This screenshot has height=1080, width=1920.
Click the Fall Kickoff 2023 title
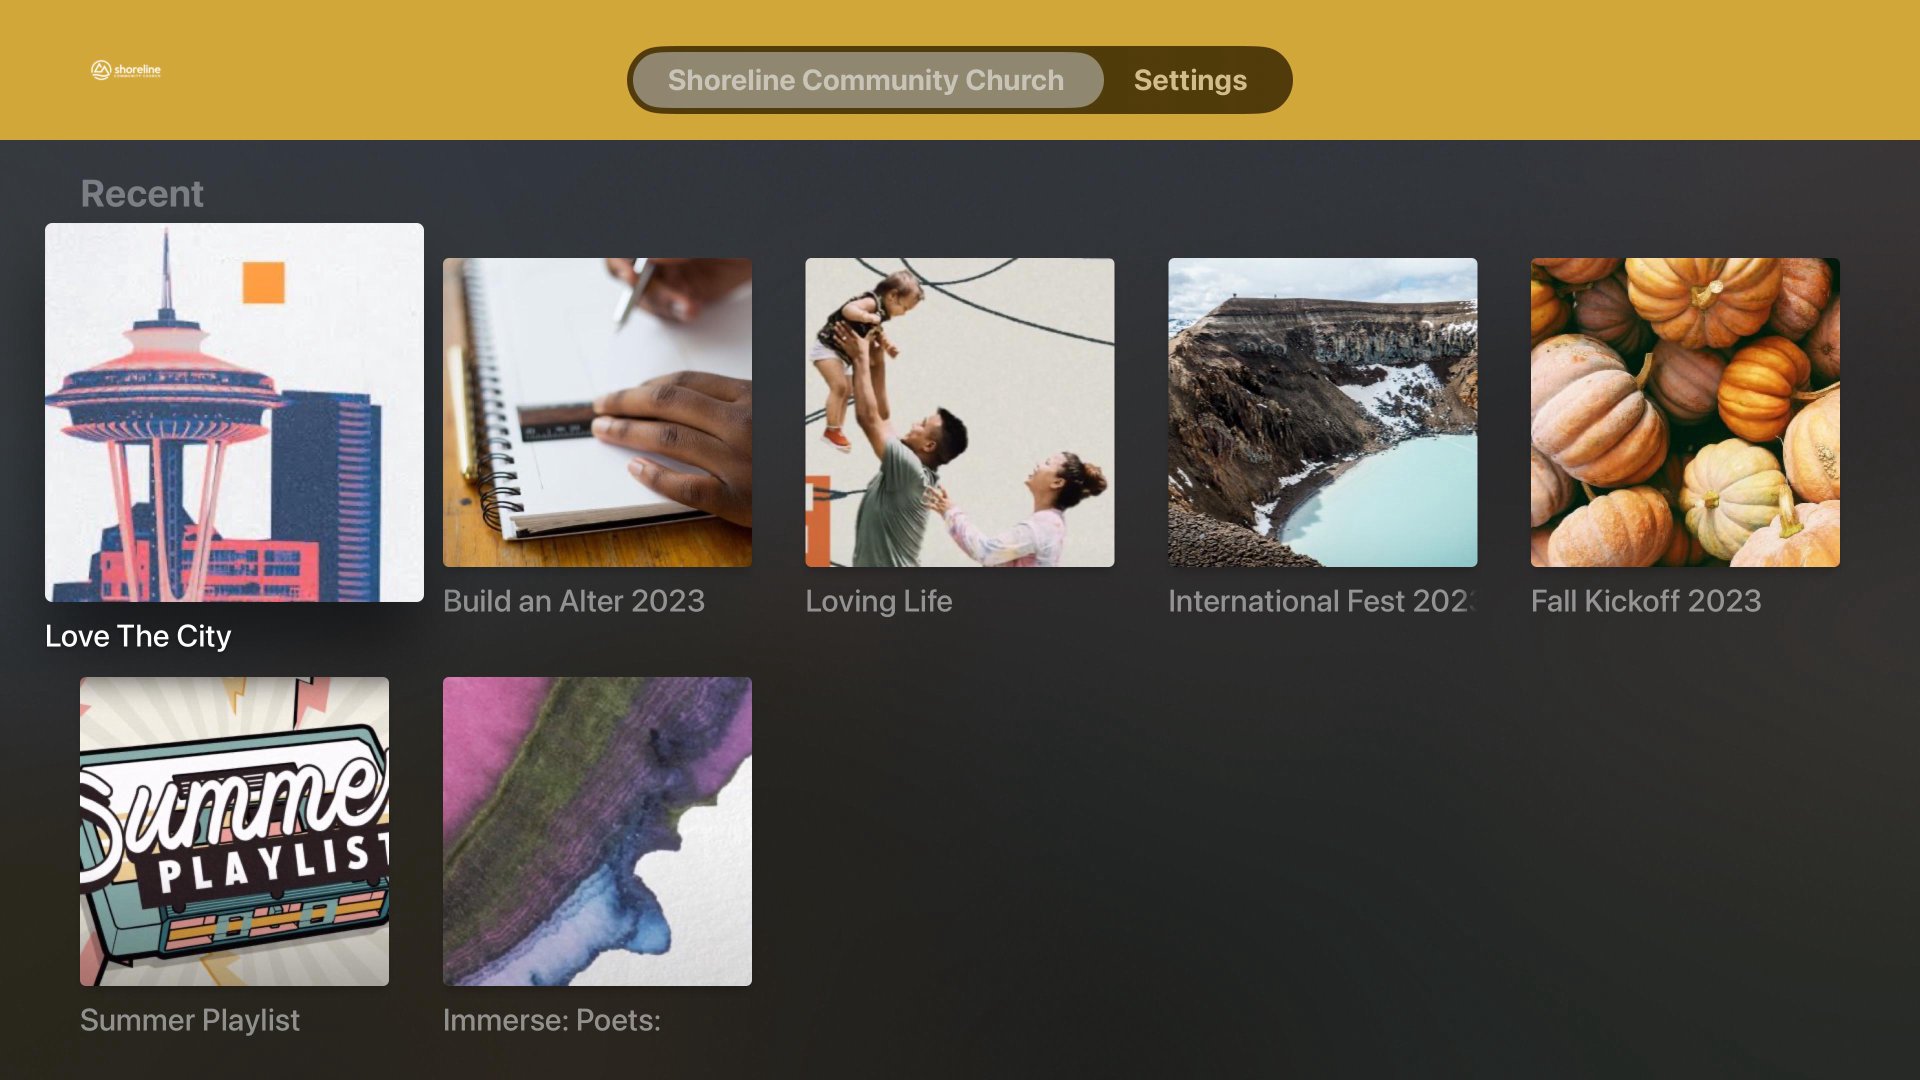[1646, 601]
